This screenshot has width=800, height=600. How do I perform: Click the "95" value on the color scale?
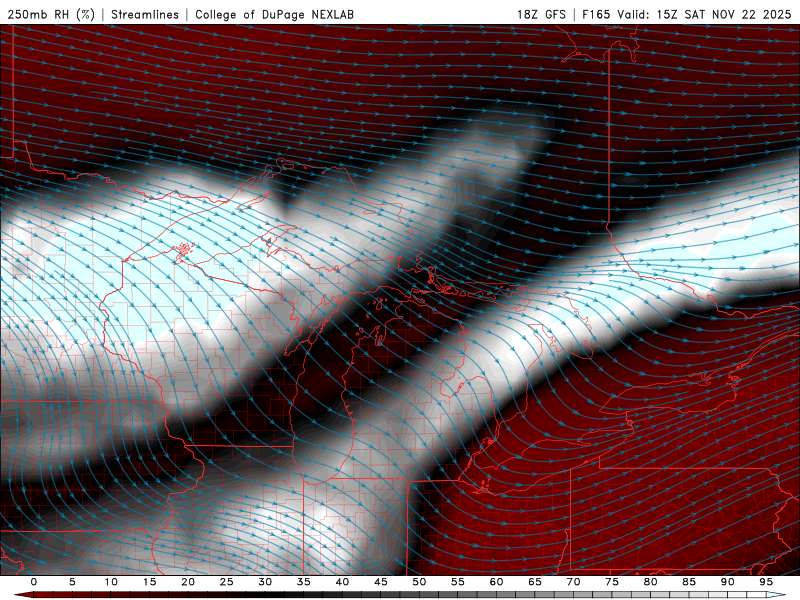tap(766, 582)
